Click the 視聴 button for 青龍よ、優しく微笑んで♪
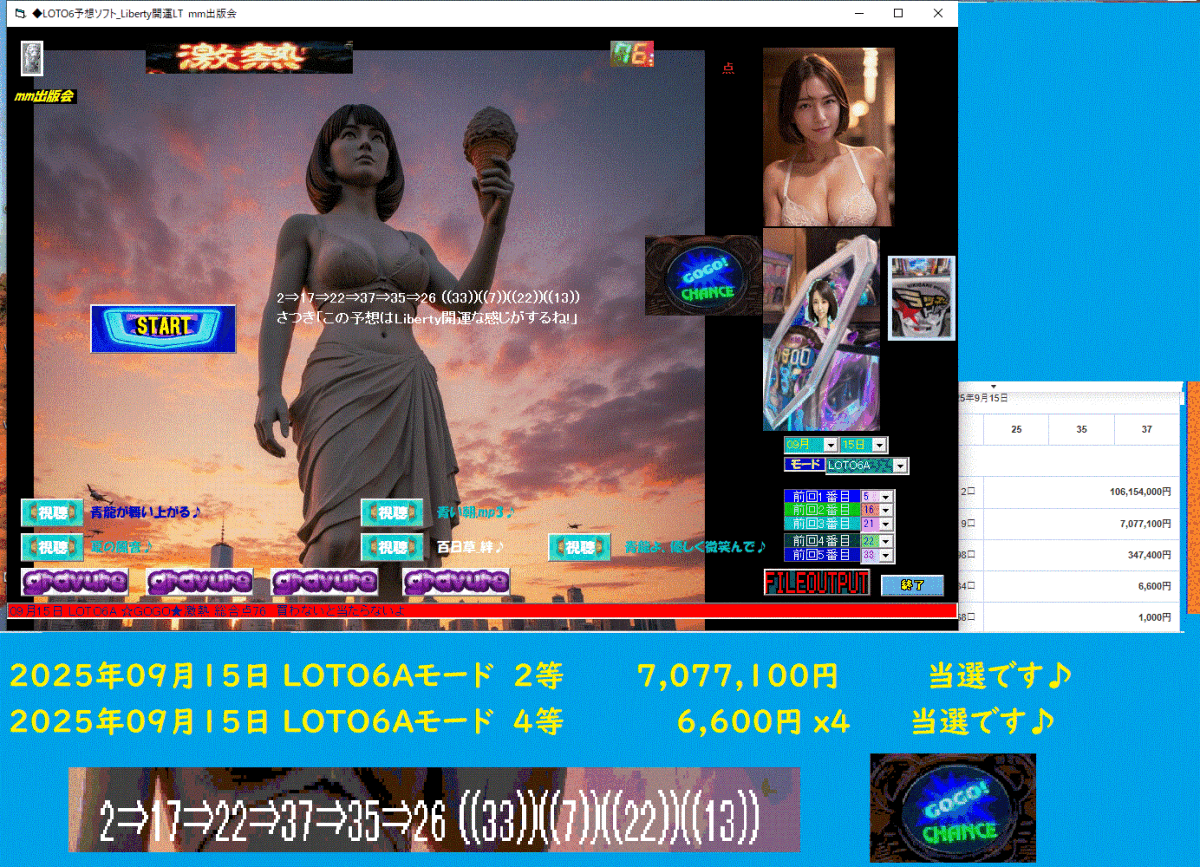 click(579, 547)
